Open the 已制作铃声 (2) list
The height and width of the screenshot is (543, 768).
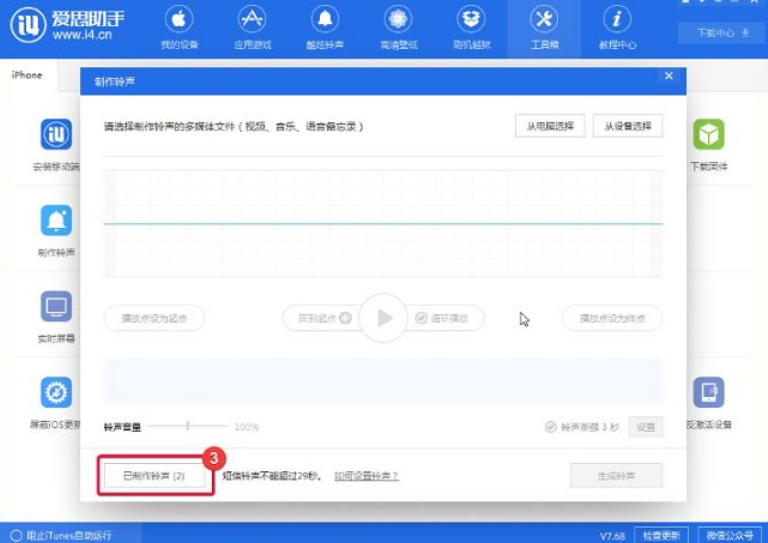click(154, 475)
